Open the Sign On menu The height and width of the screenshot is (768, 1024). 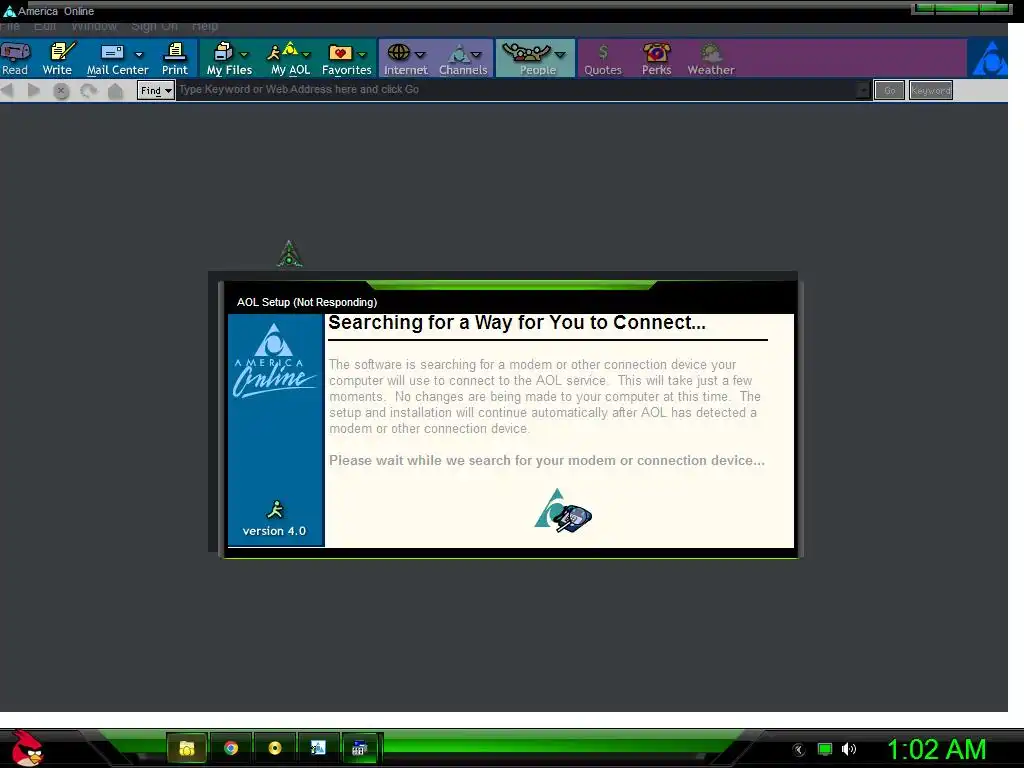[x=154, y=26]
